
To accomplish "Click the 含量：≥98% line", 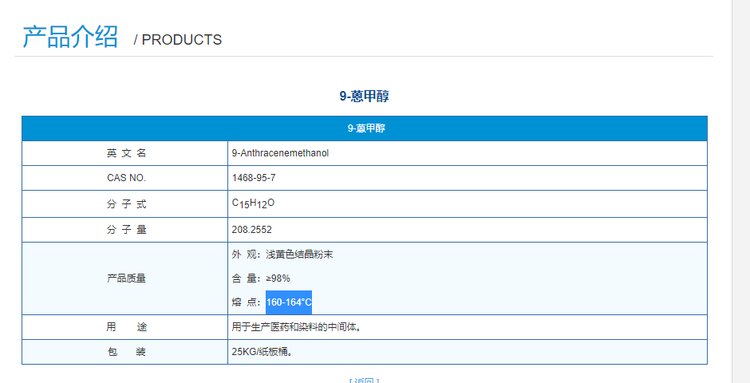I will [261, 278].
